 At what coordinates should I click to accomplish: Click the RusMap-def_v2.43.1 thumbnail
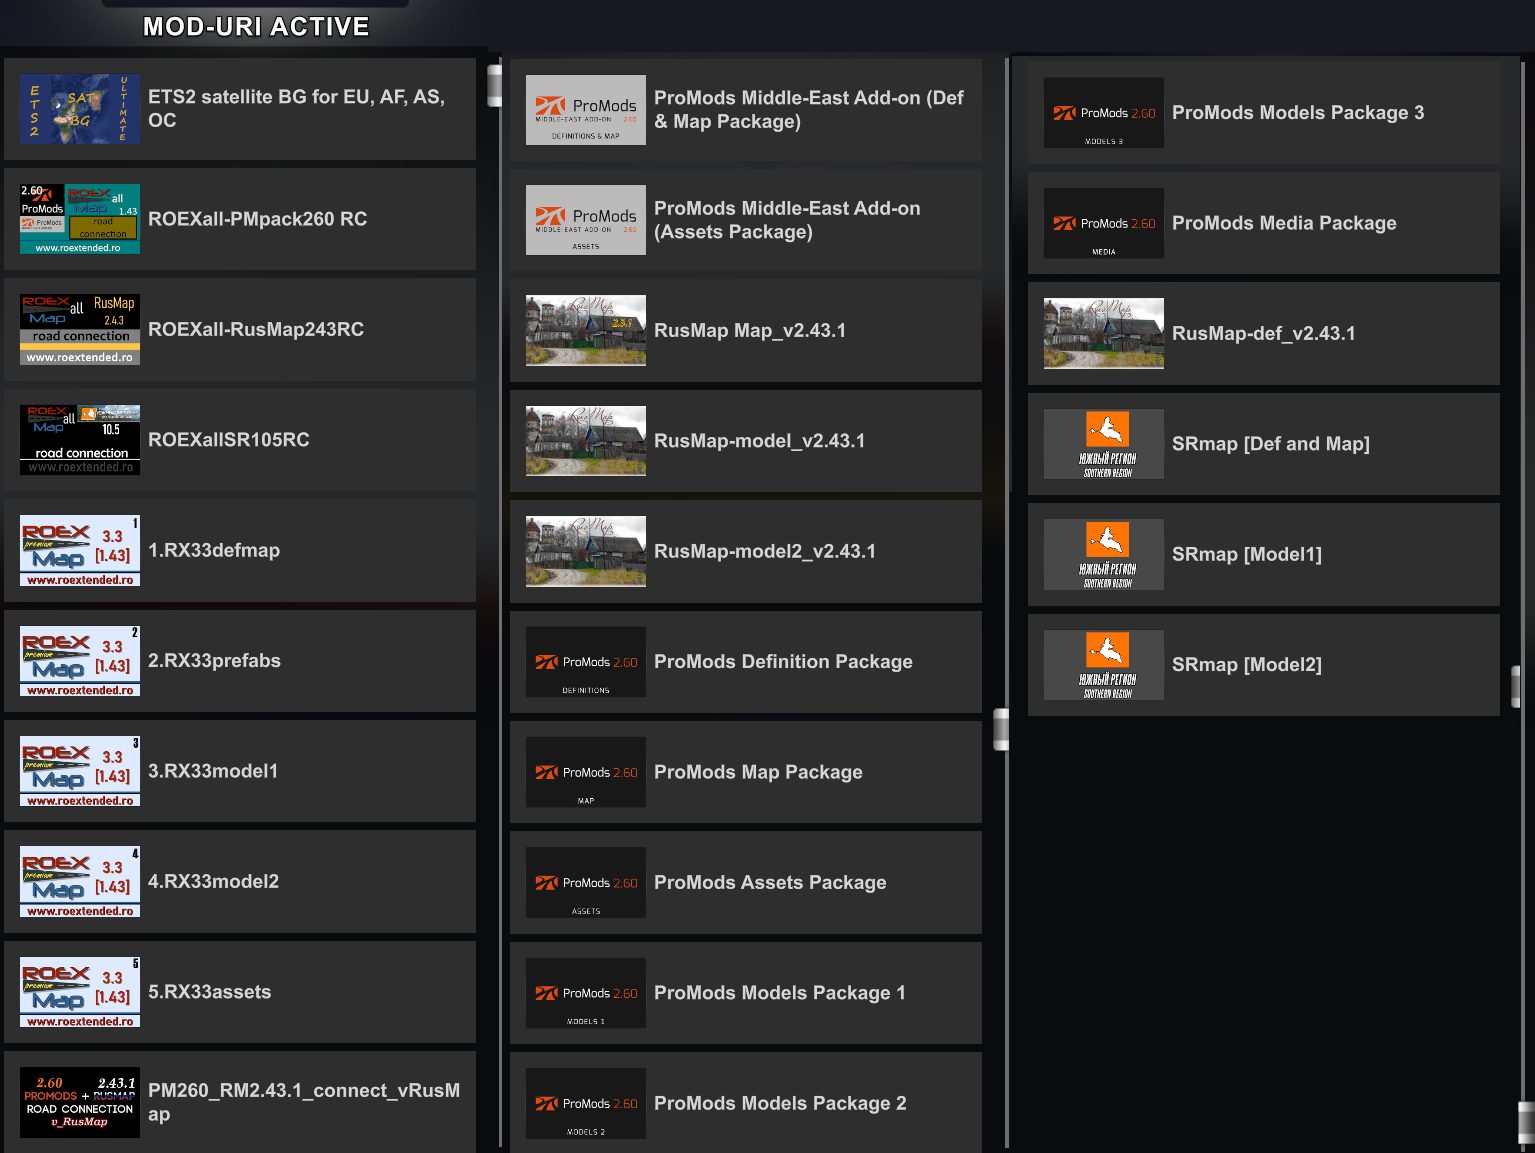tap(1104, 333)
